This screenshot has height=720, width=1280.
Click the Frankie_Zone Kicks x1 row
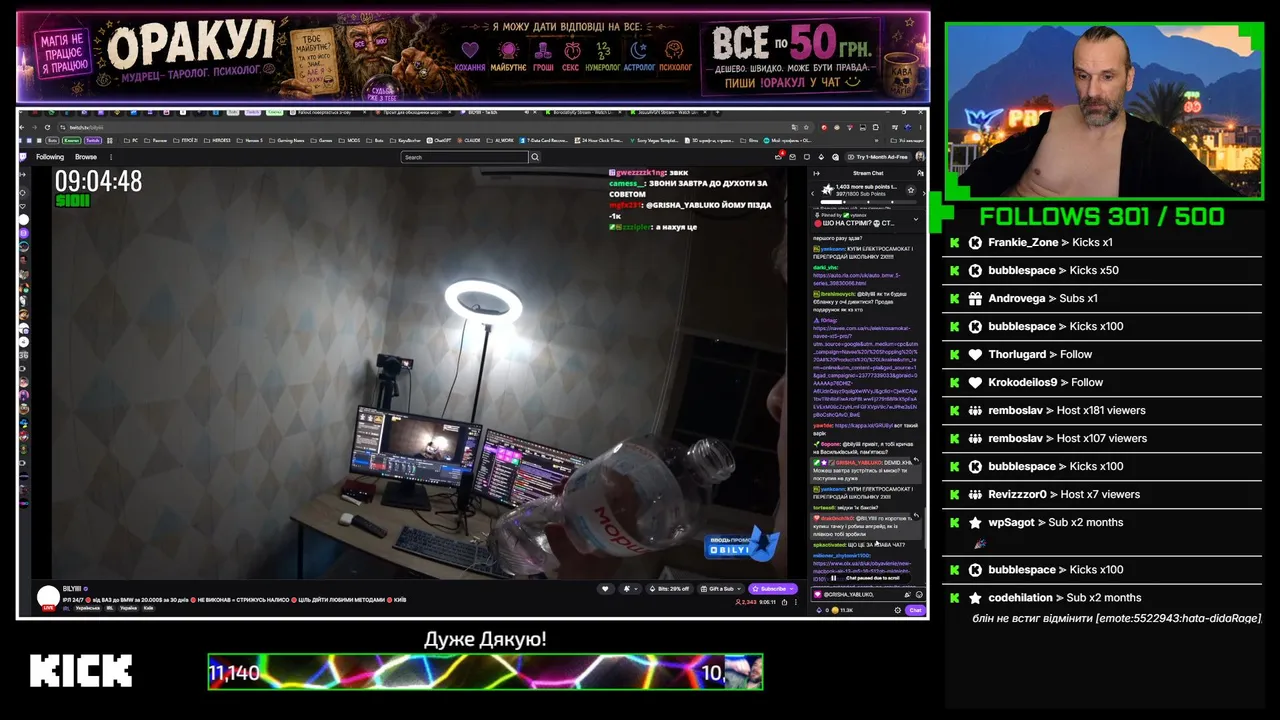coord(1101,243)
